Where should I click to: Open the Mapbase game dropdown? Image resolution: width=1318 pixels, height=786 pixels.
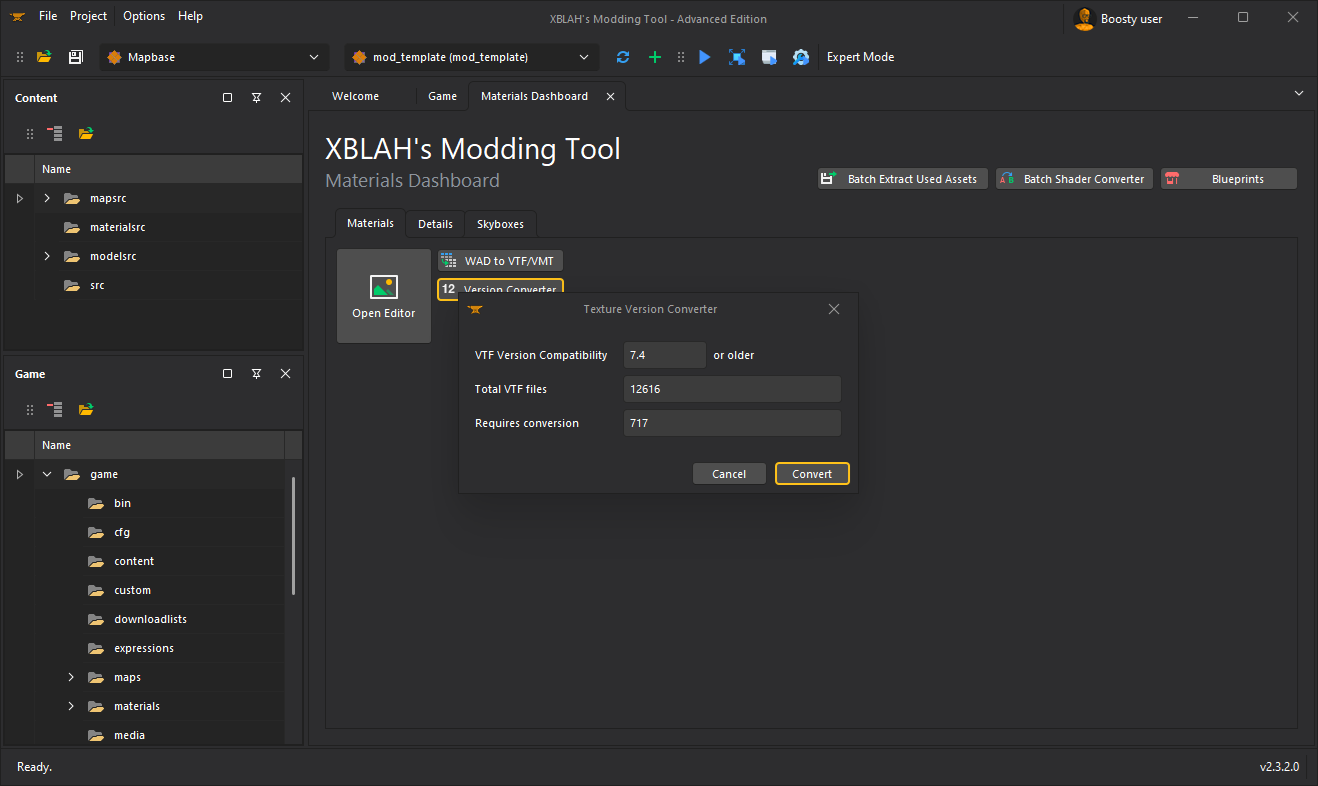[214, 58]
